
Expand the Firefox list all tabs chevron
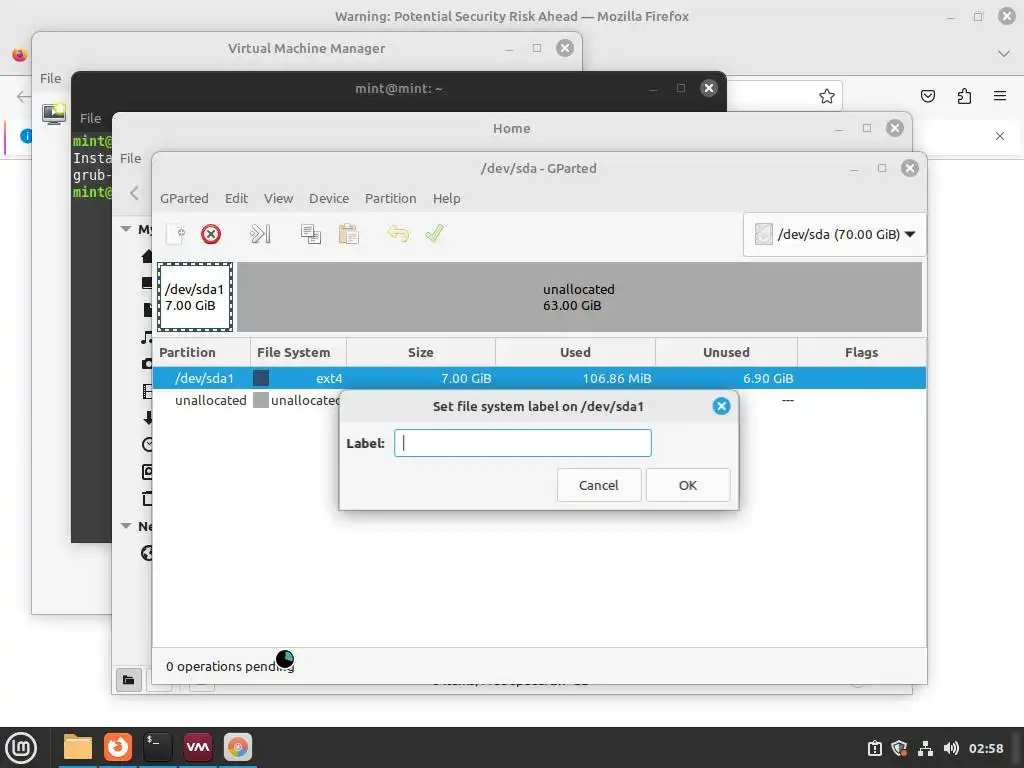click(1004, 54)
